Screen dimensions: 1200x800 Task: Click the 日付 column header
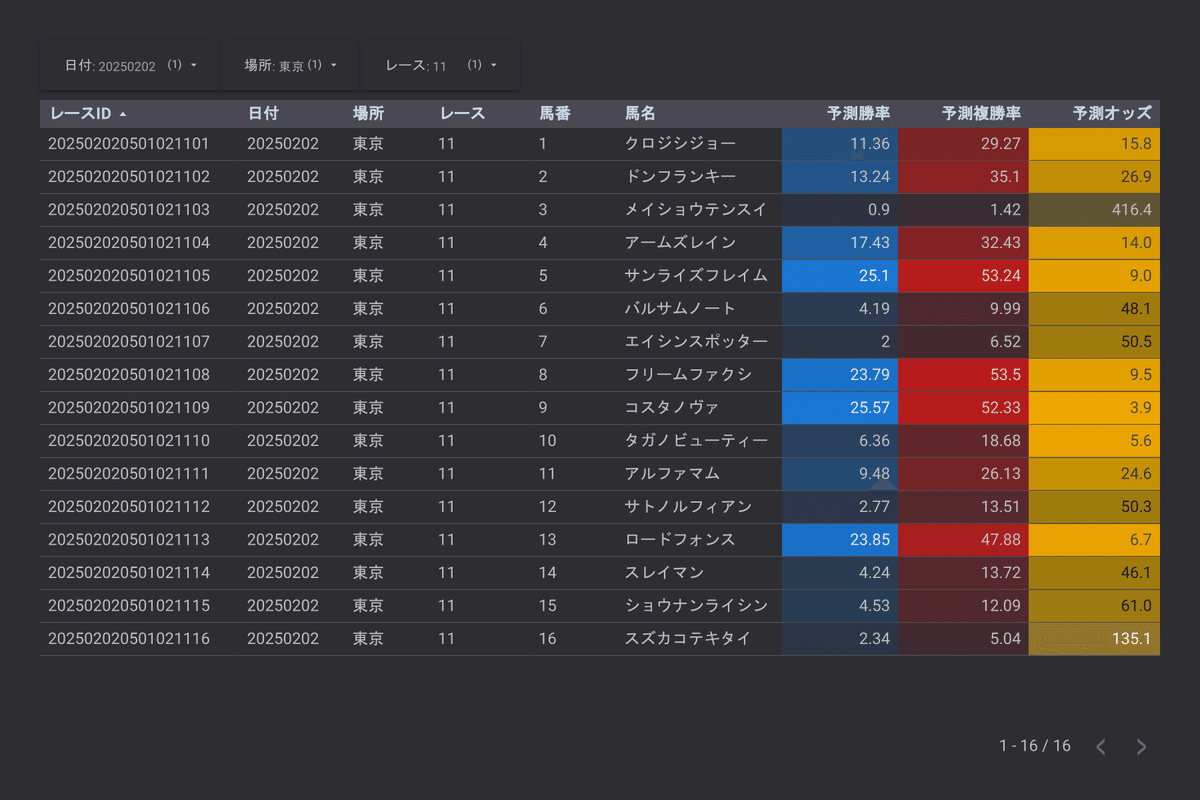coord(263,113)
